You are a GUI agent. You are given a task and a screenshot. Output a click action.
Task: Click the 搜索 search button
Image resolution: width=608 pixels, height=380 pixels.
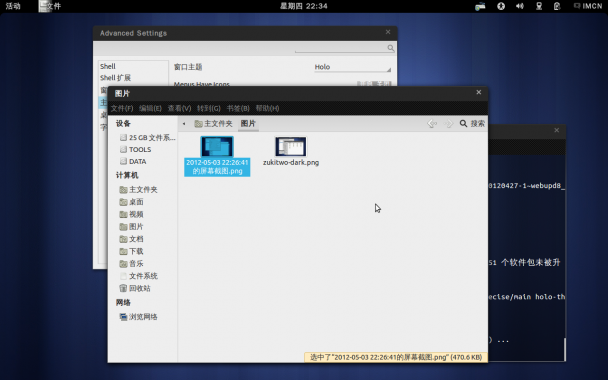472,124
